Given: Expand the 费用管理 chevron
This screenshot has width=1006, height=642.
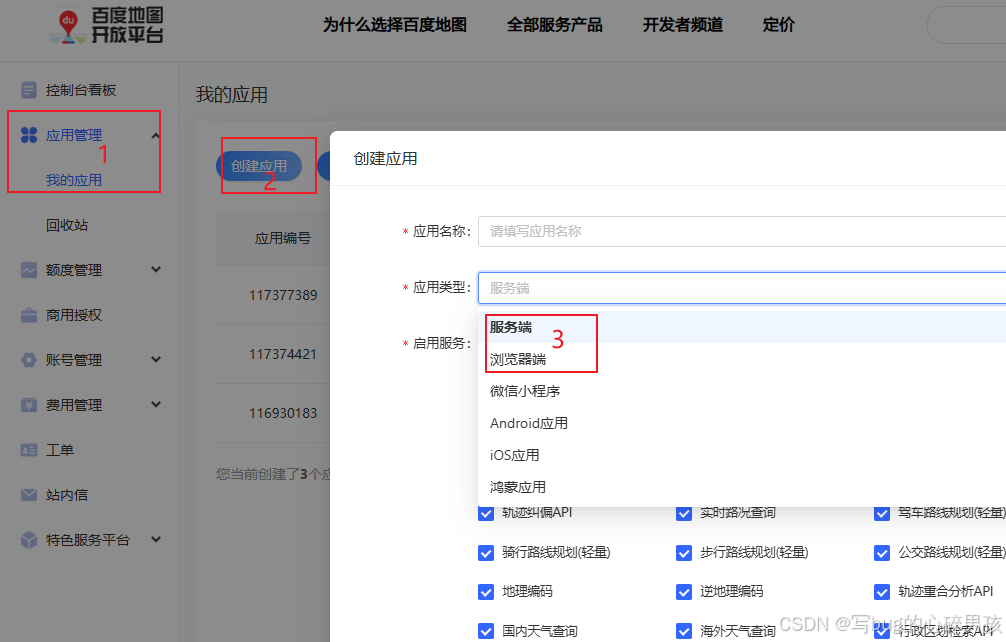Looking at the screenshot, I should pos(155,404).
